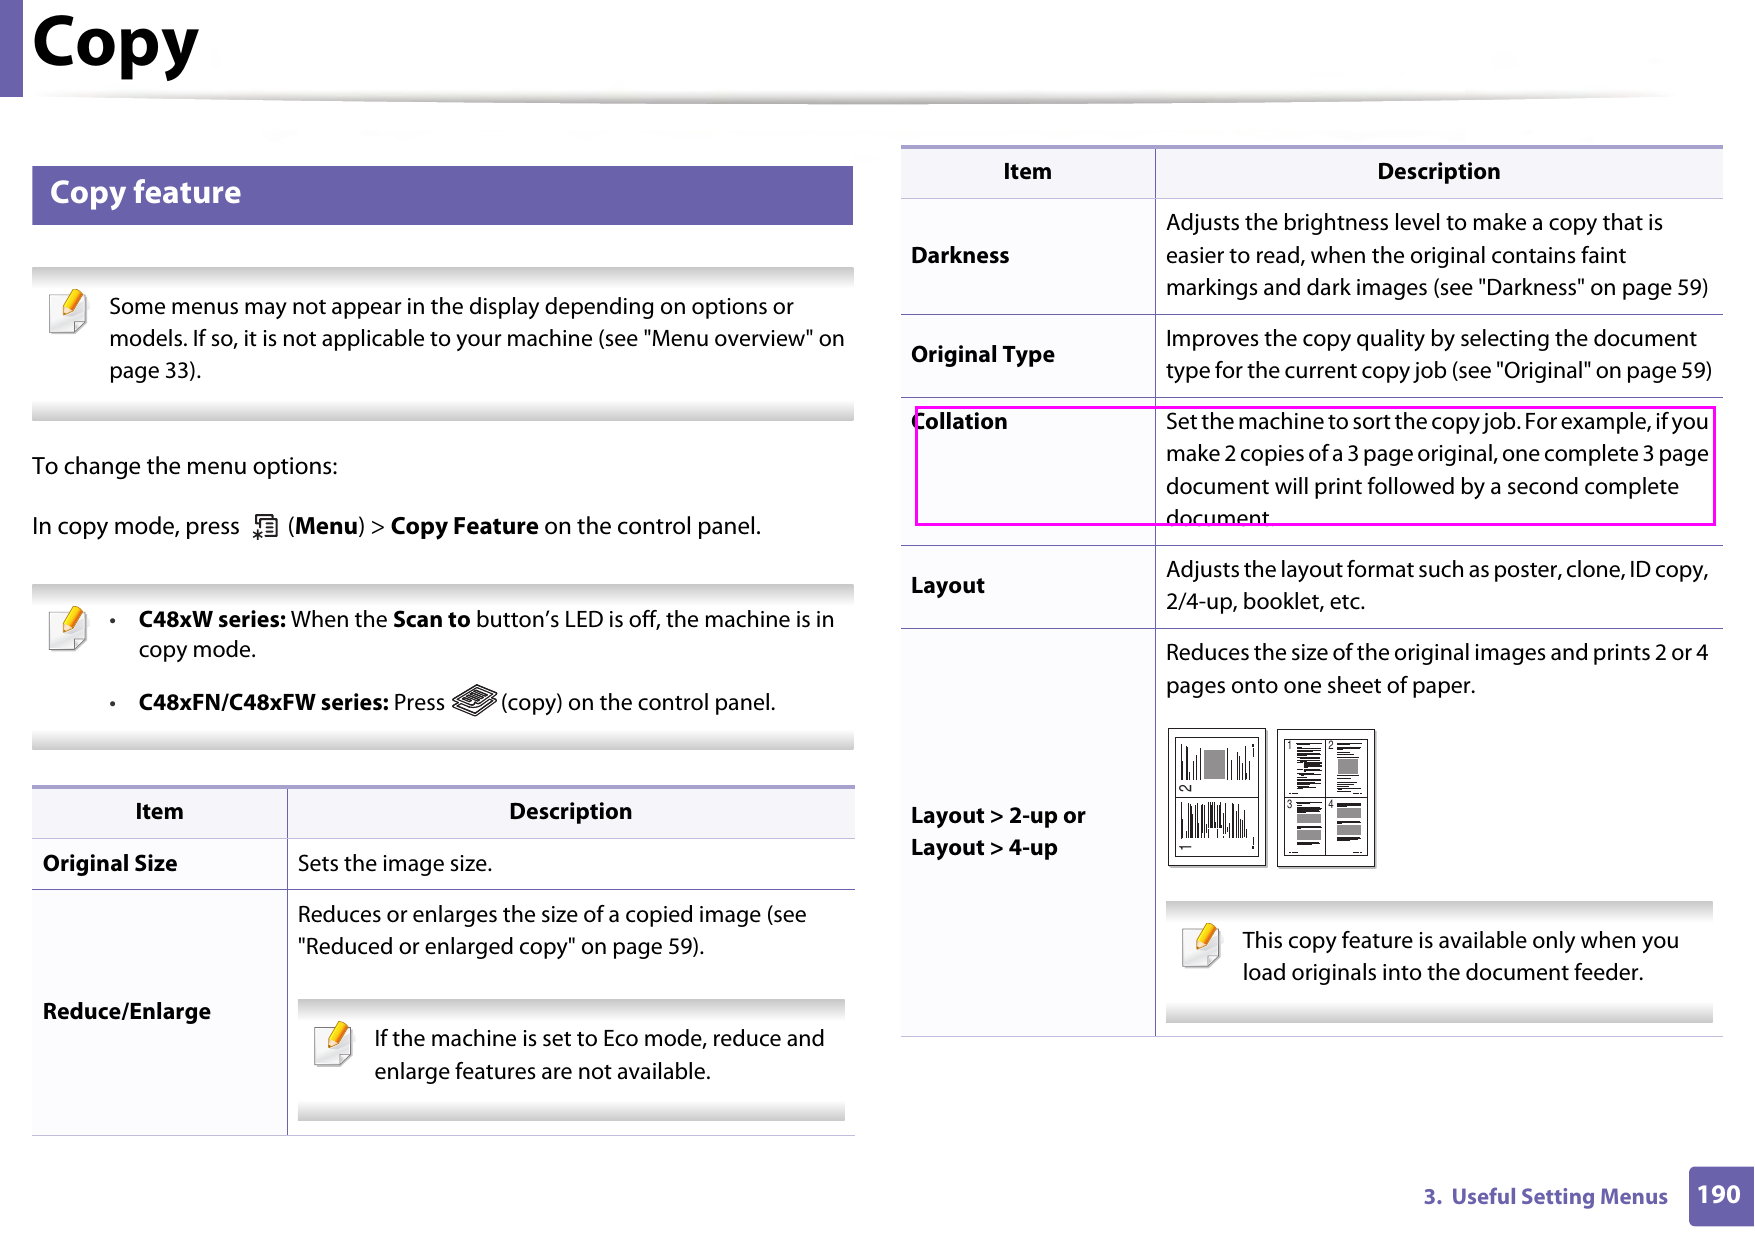
Task: Follow the "Original" on page 59 reference
Action: point(1603,371)
